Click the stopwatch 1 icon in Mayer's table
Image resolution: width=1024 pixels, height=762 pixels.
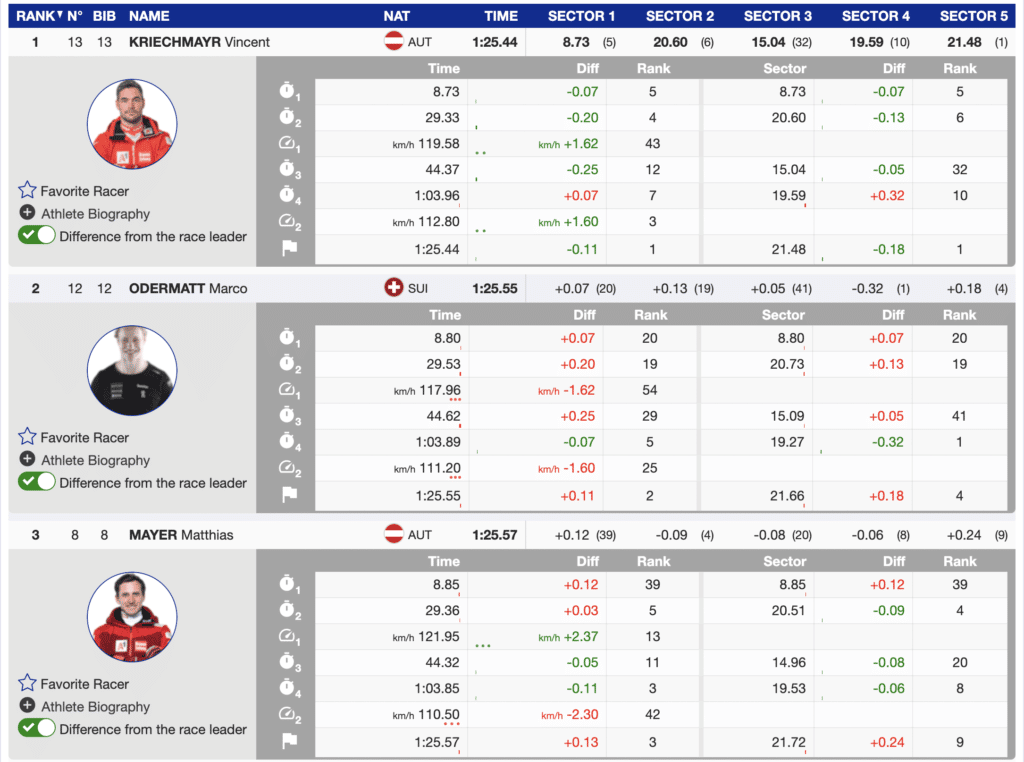point(289,584)
